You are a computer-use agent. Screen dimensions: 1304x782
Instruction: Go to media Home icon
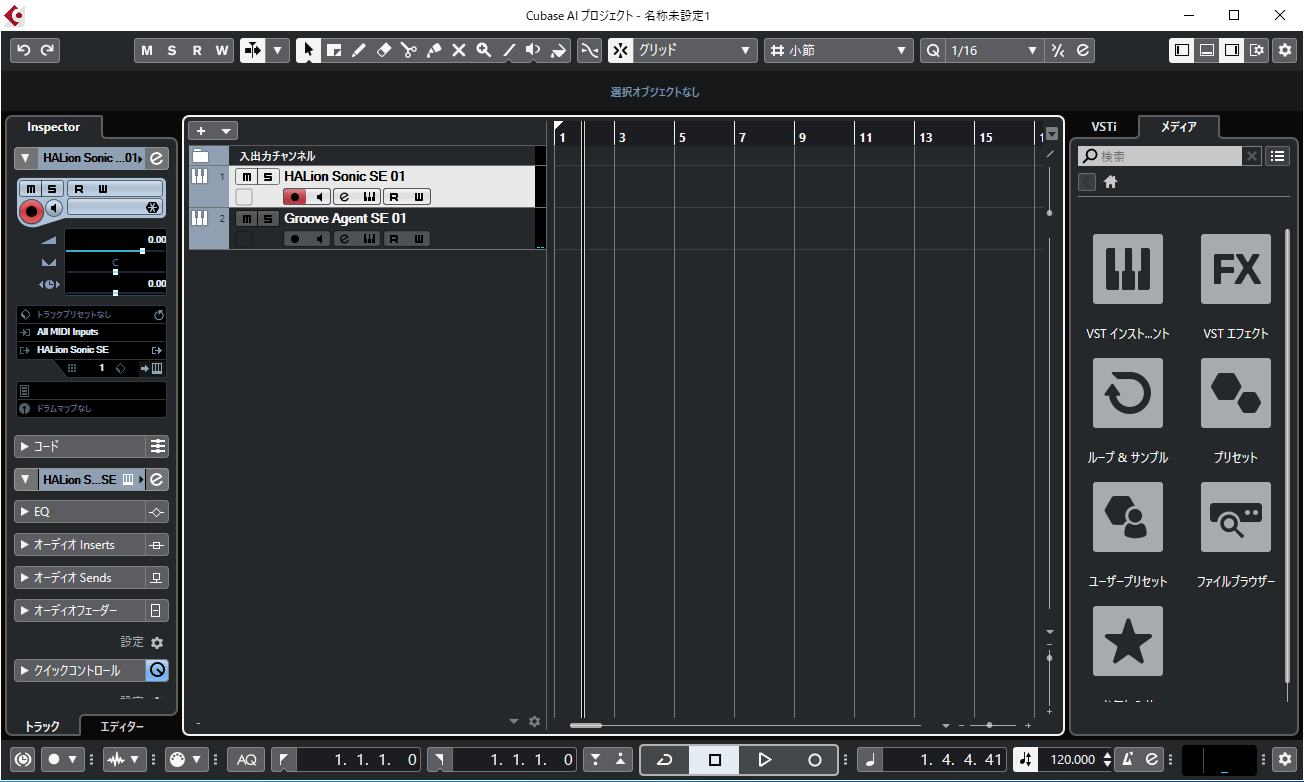coord(1110,182)
